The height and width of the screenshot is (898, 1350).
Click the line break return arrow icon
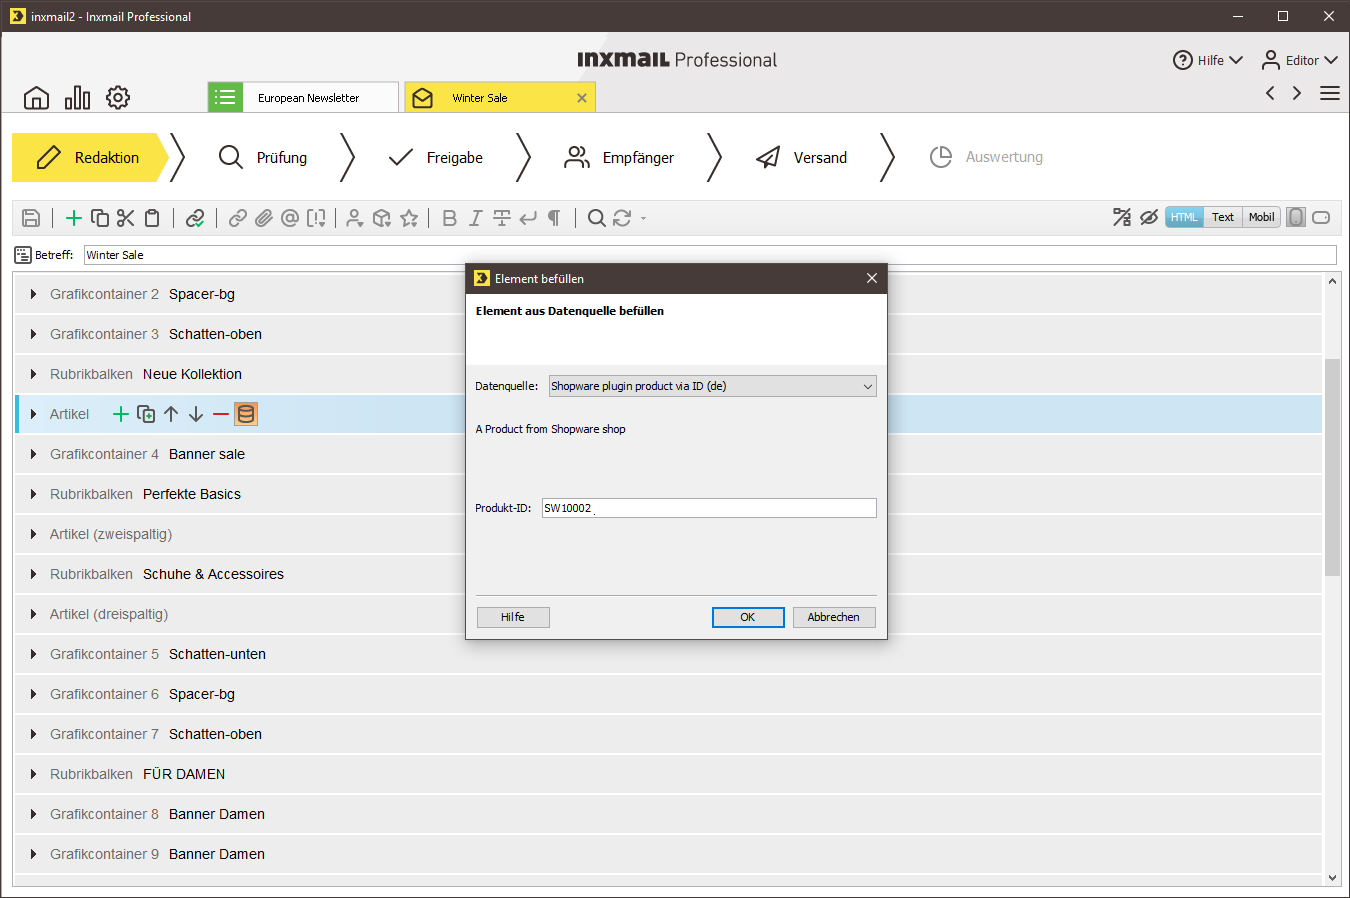click(x=528, y=218)
